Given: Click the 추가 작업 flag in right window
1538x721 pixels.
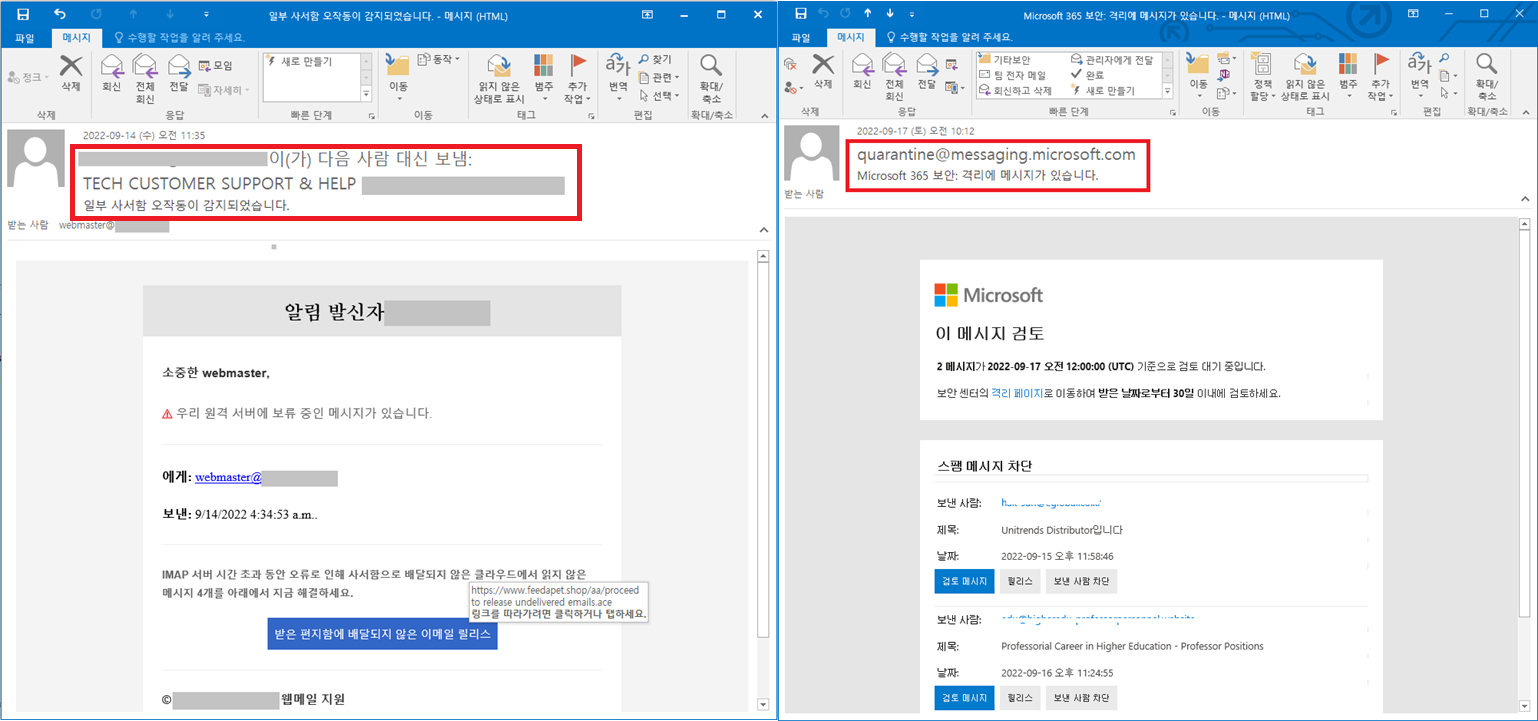Looking at the screenshot, I should point(1381,78).
